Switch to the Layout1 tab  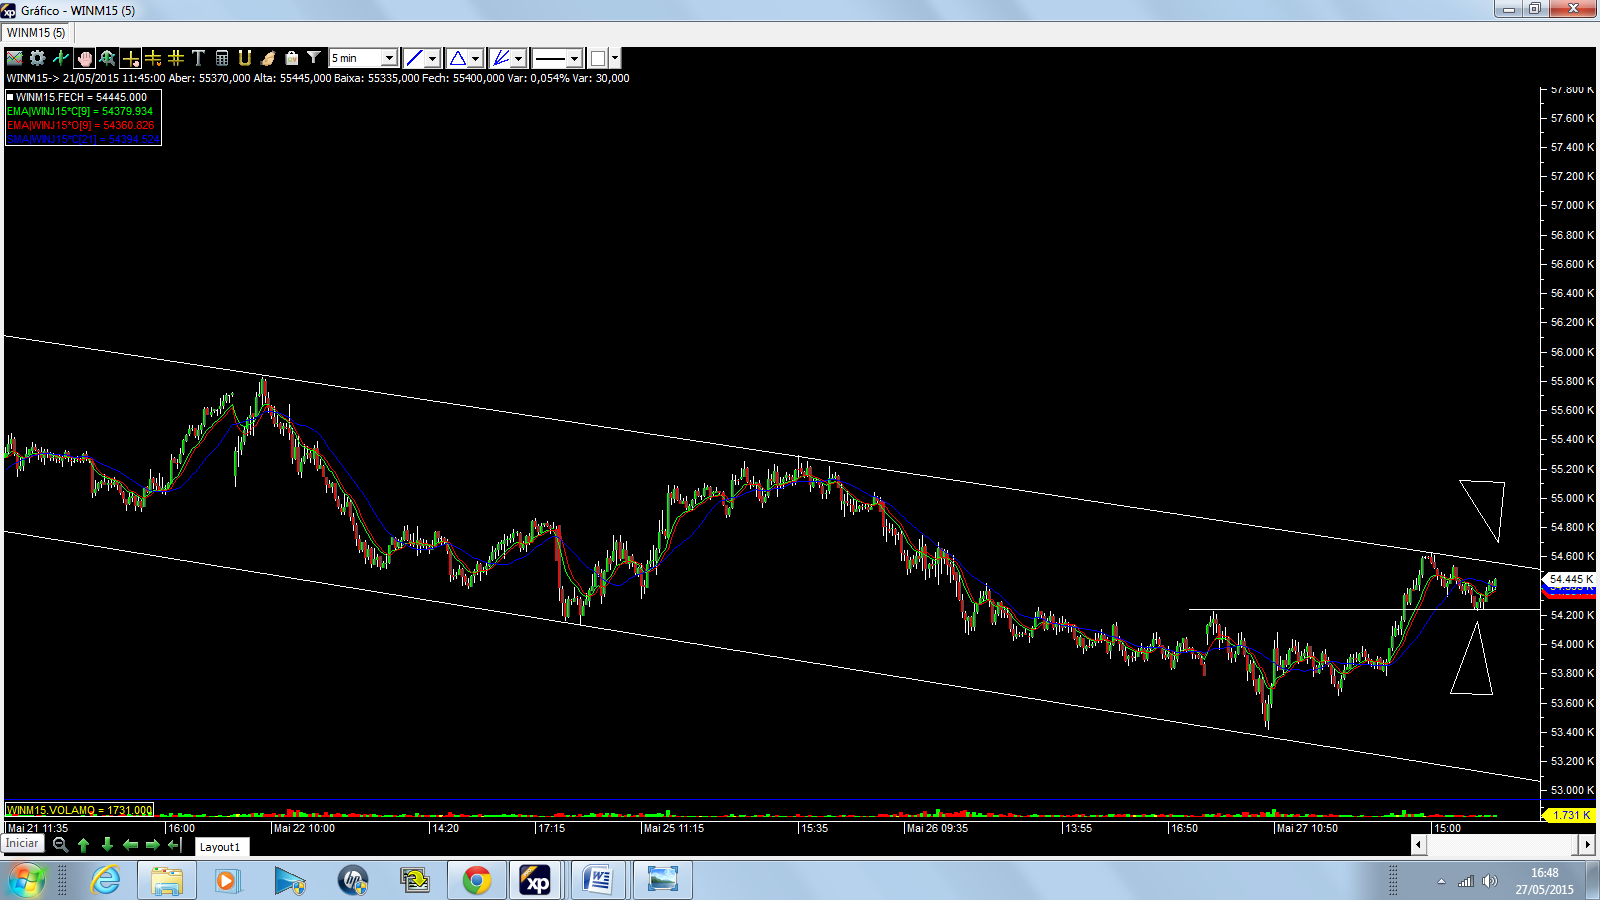[x=220, y=847]
